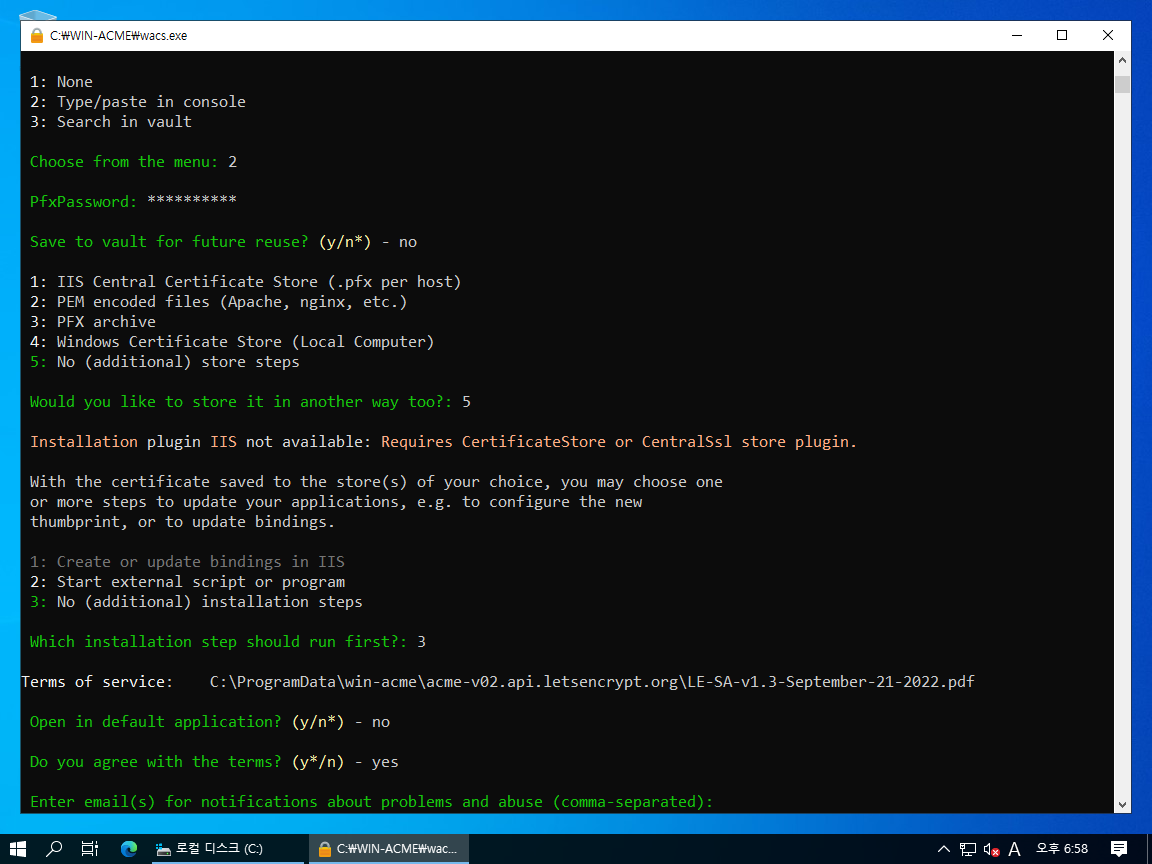The height and width of the screenshot is (864, 1152).
Task: Click the Show desktop strip at taskbar edge
Action: coord(1149,849)
